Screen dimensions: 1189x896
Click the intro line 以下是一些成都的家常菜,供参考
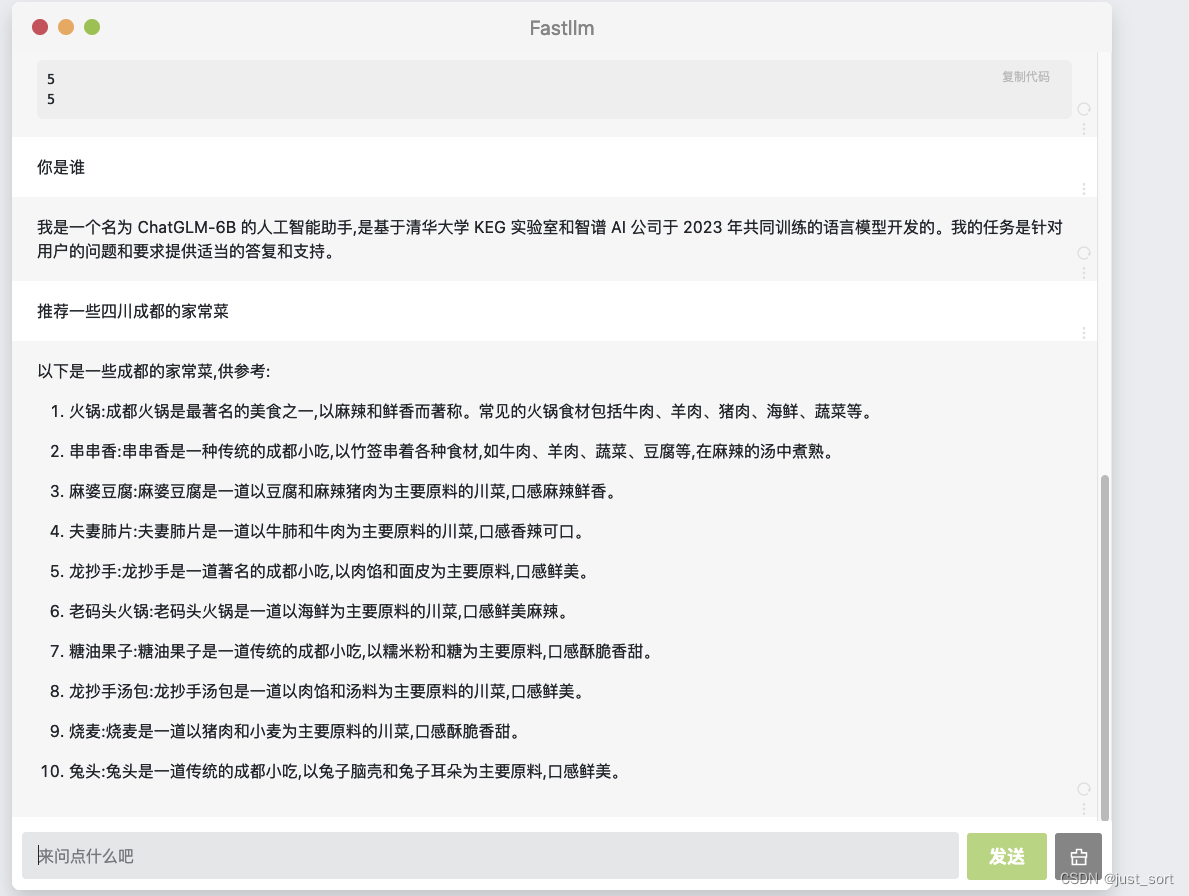(154, 371)
